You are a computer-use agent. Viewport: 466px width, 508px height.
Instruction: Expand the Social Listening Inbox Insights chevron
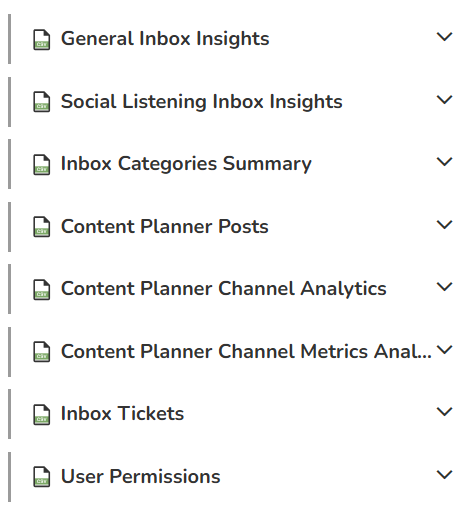pyautogui.click(x=444, y=99)
